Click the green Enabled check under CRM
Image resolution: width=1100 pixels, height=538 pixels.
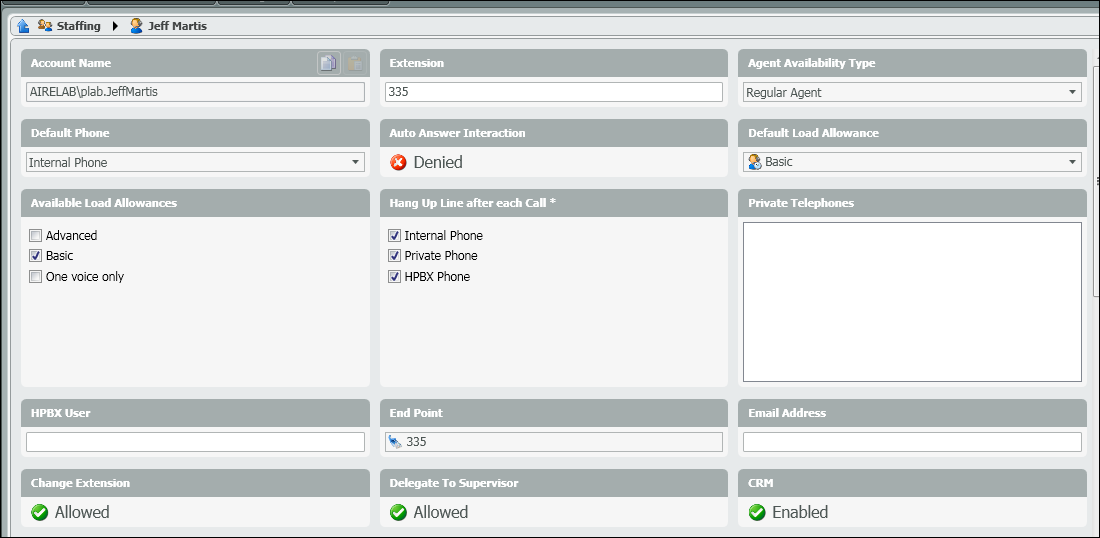(758, 512)
